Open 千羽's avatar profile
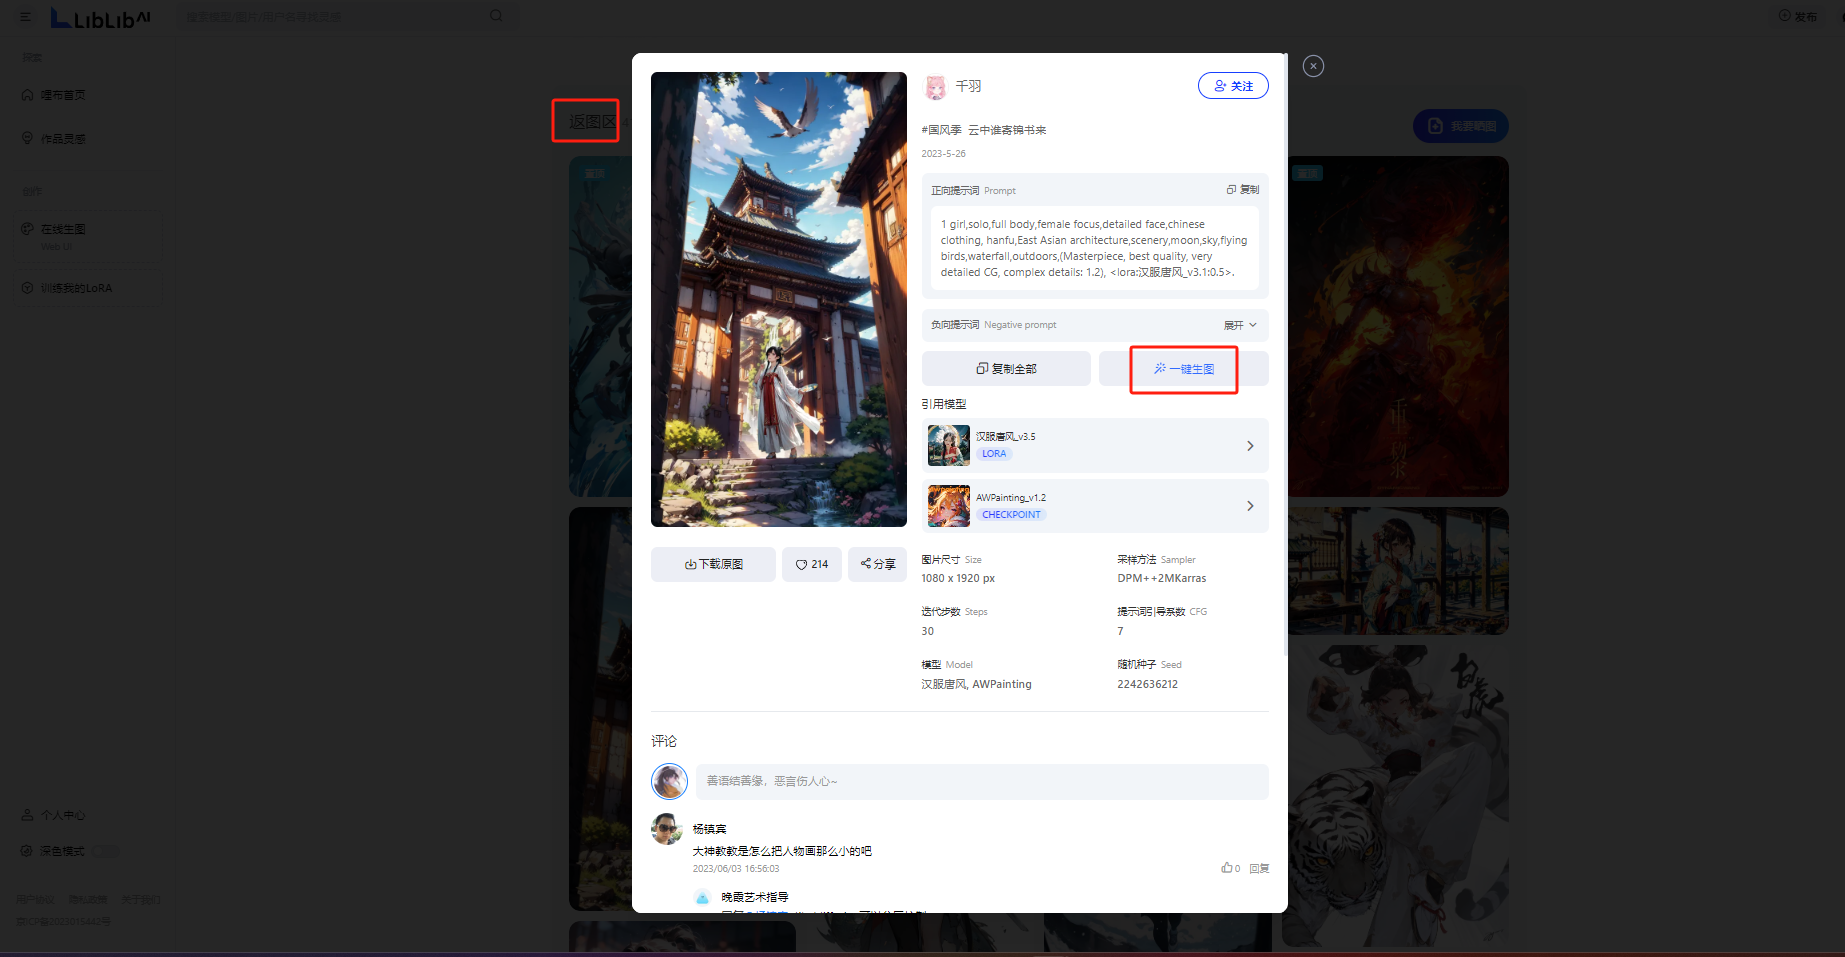The image size is (1845, 957). [935, 87]
